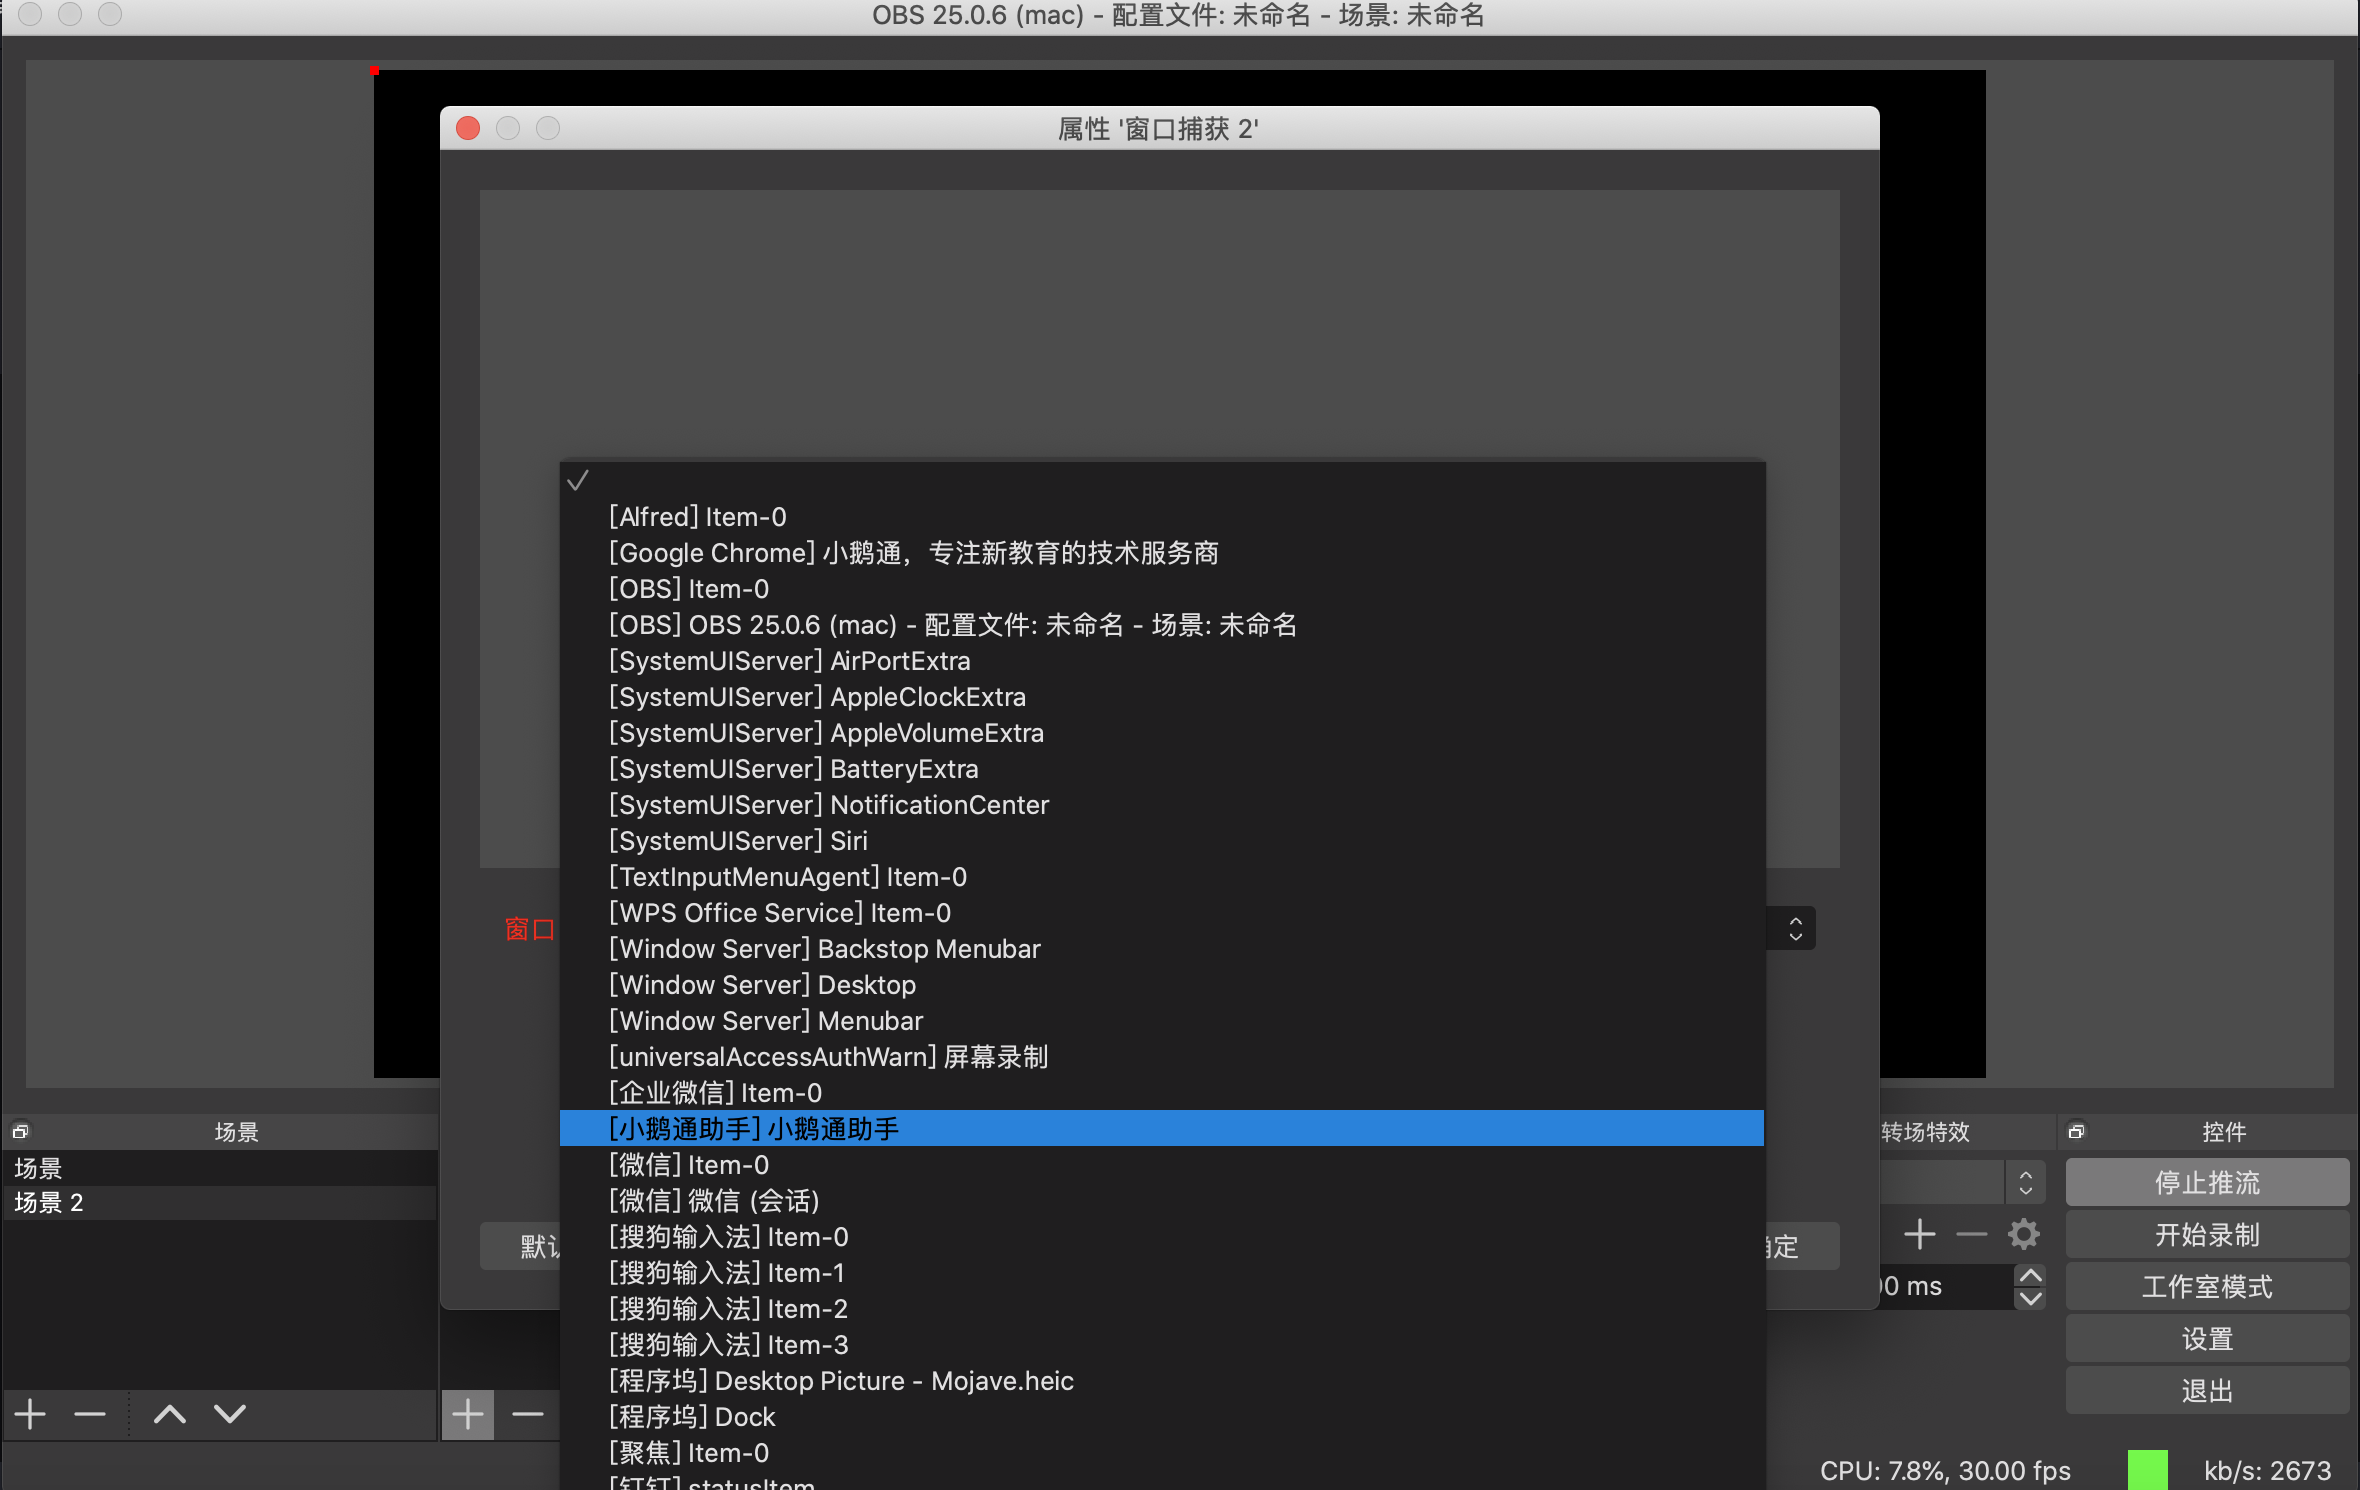Select [搜狗输入法] Item-2
This screenshot has width=2360, height=1490.
[1162, 1309]
